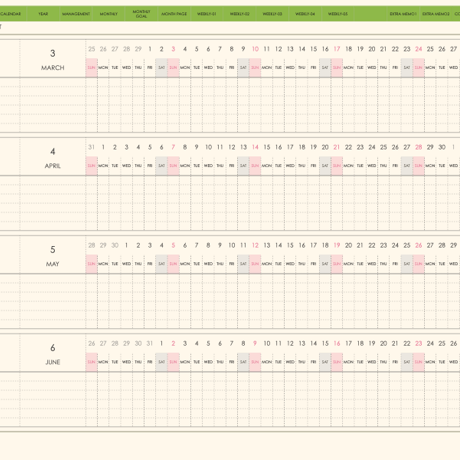This screenshot has width=460, height=460.
Task: Click gray date 30 in May row
Action: pyautogui.click(x=115, y=245)
